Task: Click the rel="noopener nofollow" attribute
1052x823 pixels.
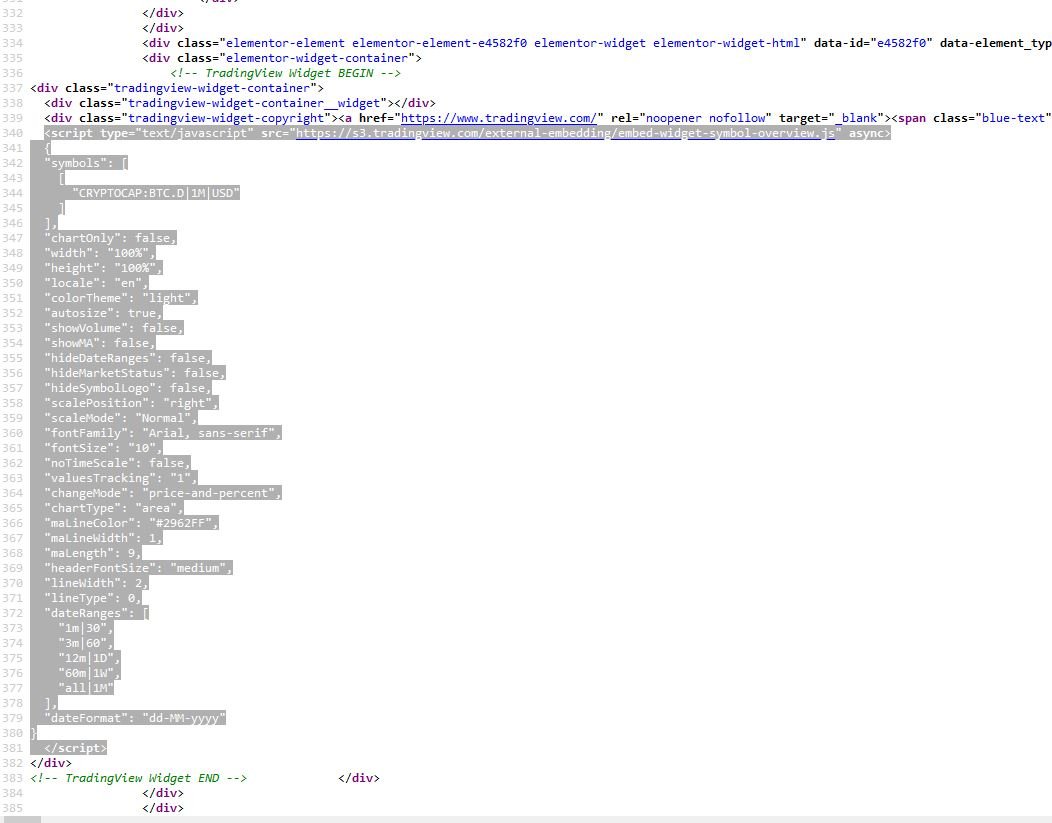Action: (691, 118)
